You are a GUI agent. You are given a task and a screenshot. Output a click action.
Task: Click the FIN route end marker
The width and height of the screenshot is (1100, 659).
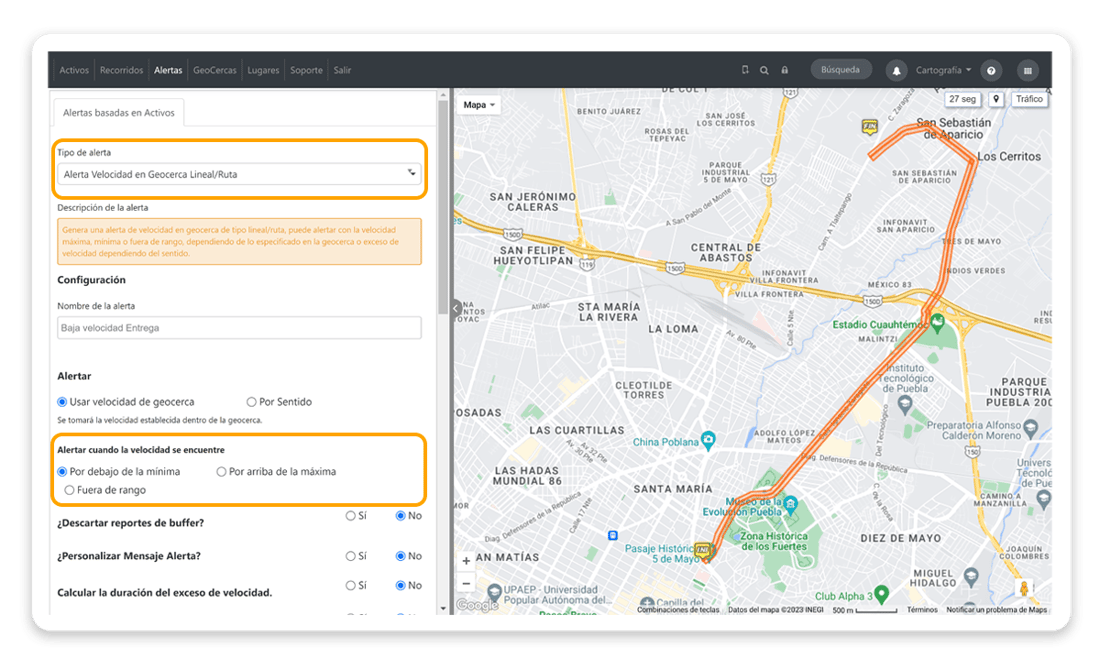click(870, 127)
